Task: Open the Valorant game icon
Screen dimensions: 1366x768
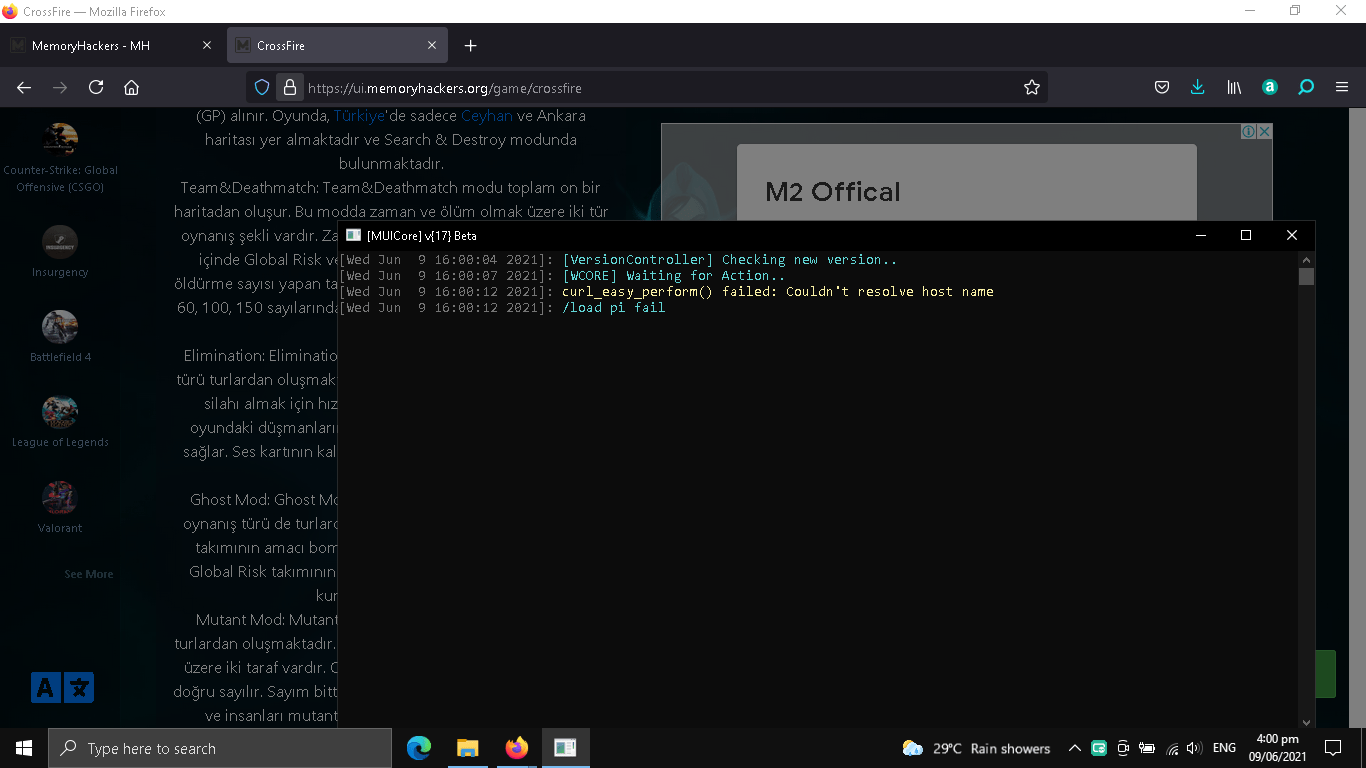Action: pyautogui.click(x=60, y=498)
